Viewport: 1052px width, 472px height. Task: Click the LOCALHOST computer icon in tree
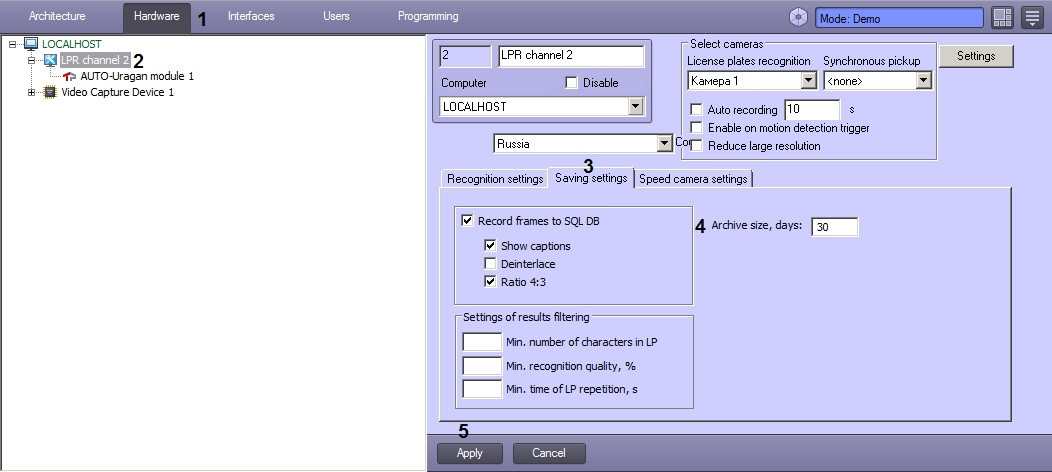point(30,44)
